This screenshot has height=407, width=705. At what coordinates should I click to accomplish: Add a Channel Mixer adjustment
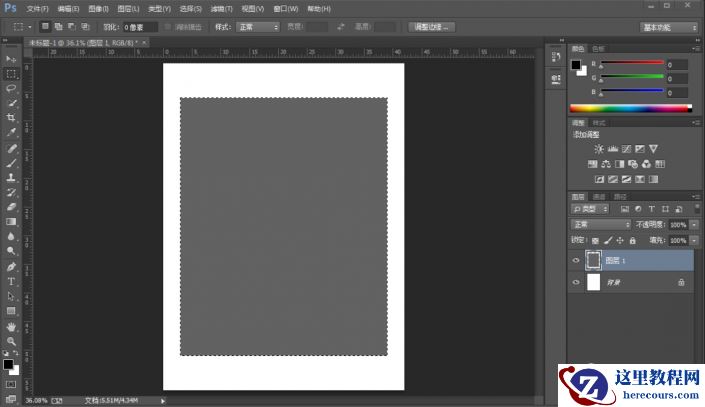point(646,164)
